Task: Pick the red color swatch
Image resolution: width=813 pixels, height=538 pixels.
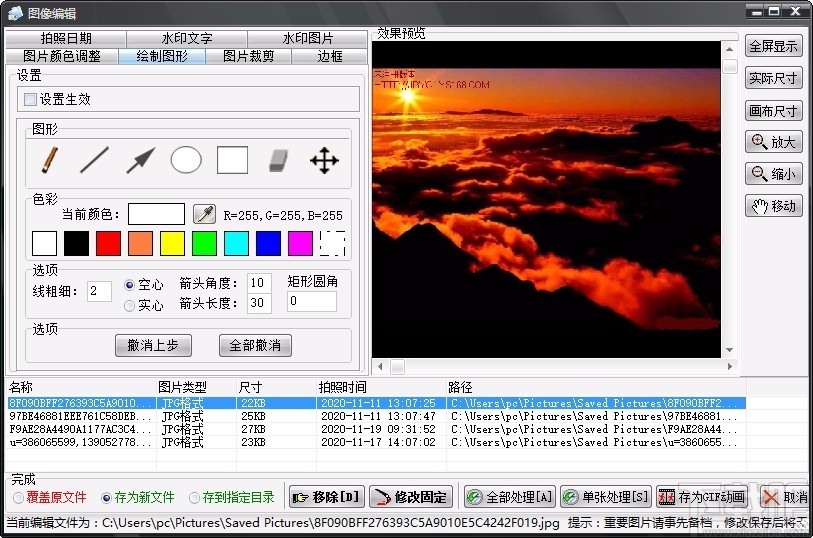Action: (108, 243)
